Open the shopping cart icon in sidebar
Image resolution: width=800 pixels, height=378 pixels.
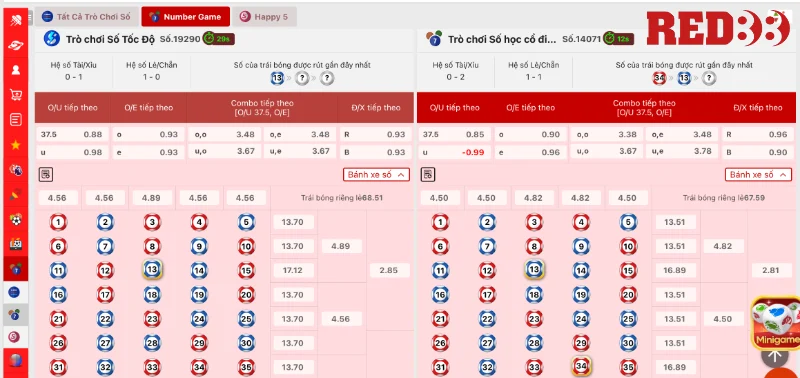(x=16, y=95)
